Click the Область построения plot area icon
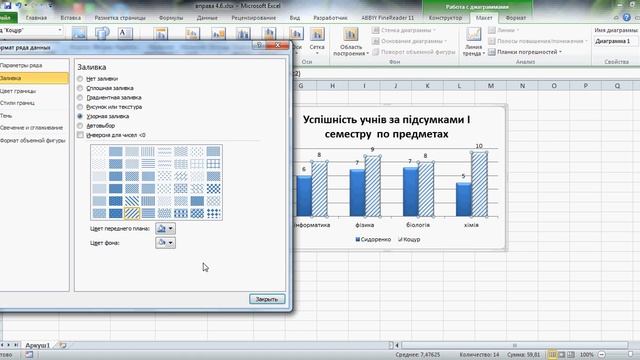640x360 pixels. [x=350, y=34]
